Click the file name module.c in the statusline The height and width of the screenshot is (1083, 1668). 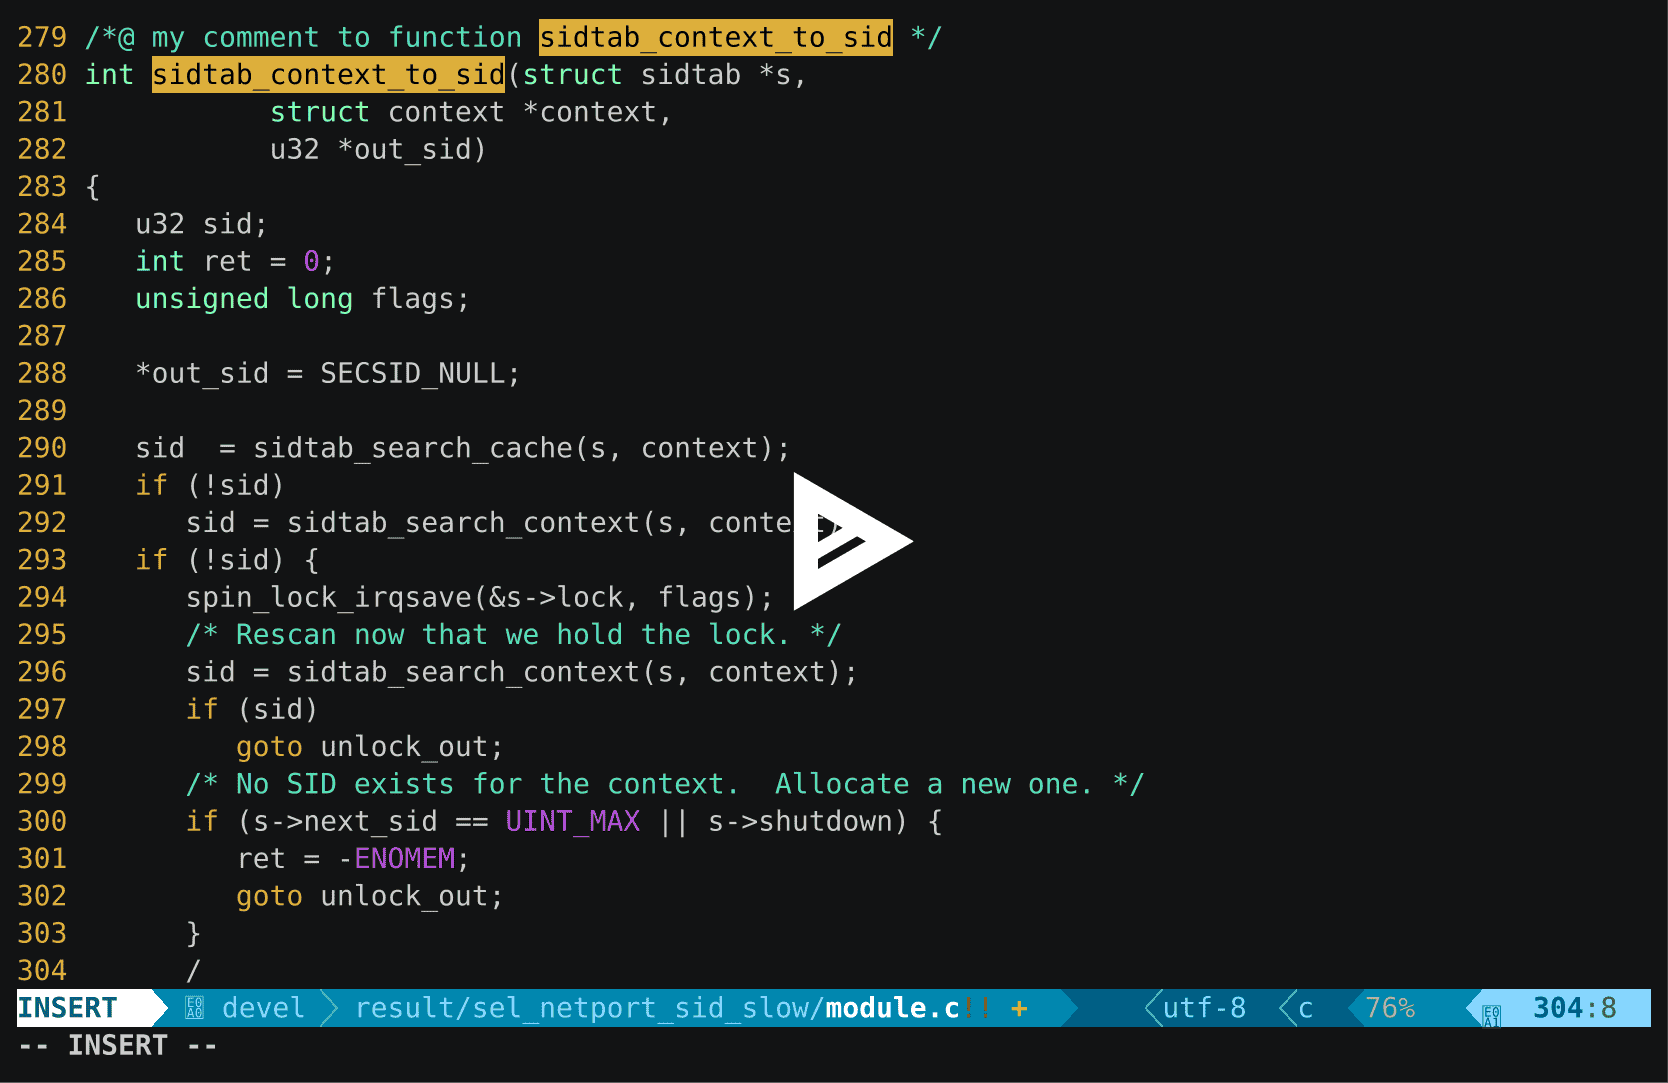coord(892,1008)
